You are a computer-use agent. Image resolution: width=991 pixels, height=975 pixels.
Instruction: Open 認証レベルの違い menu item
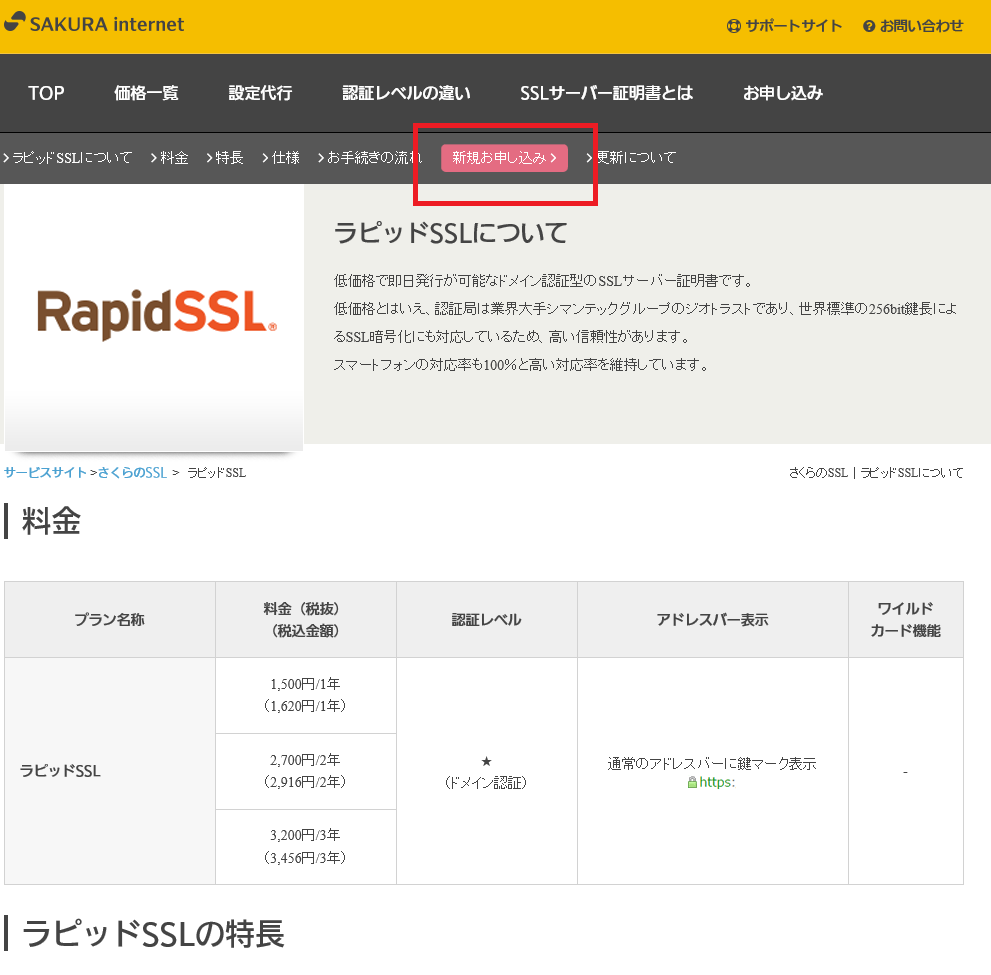(406, 93)
